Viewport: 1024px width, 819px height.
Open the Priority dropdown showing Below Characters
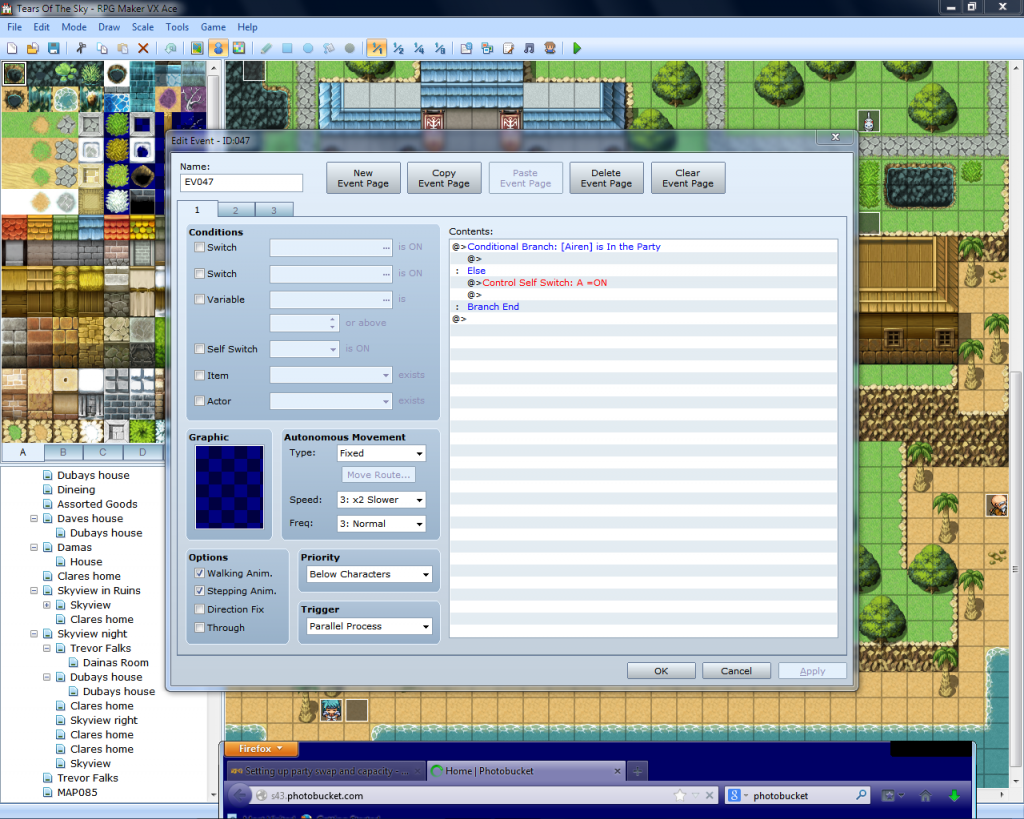(368, 575)
